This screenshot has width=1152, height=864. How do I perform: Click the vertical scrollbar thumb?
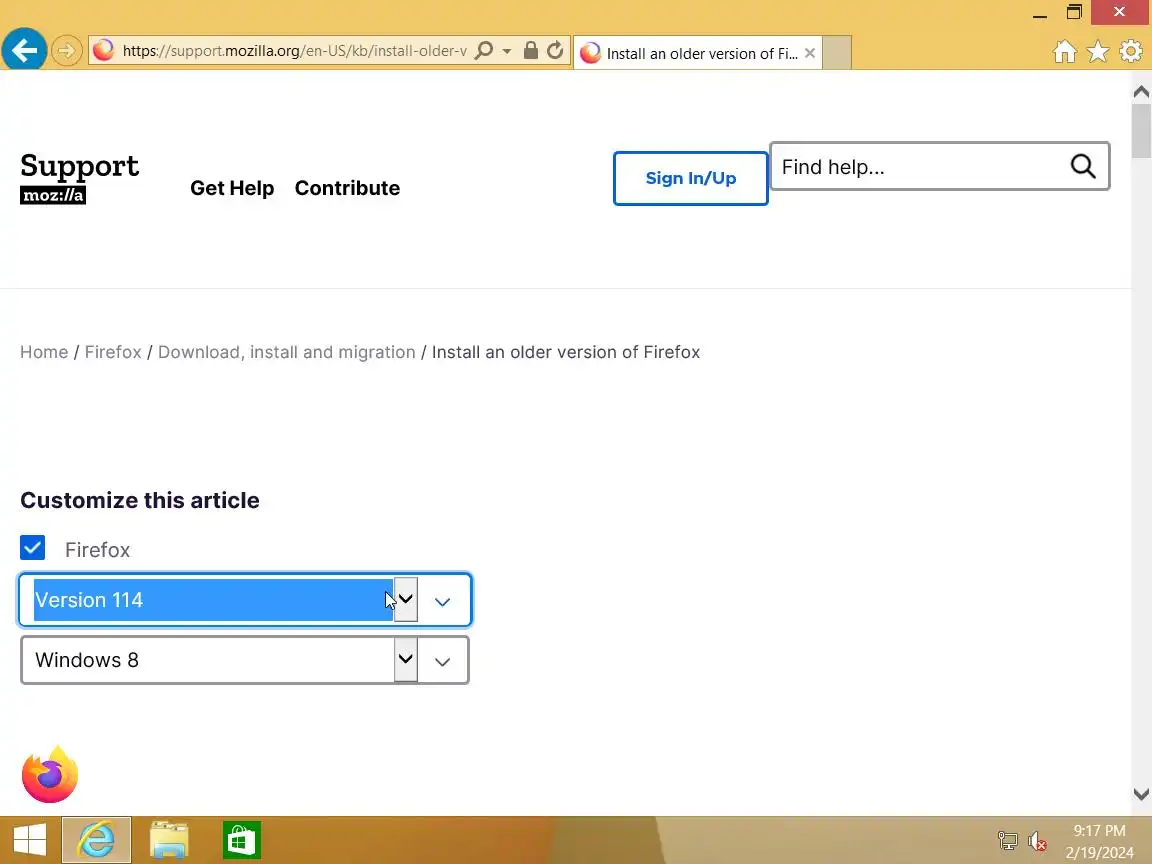coord(1141,131)
